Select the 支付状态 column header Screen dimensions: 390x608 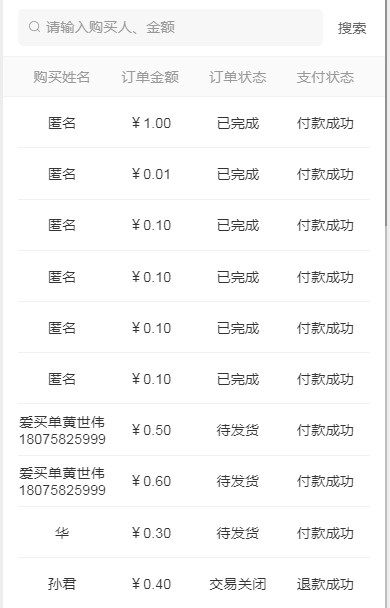pyautogui.click(x=325, y=77)
